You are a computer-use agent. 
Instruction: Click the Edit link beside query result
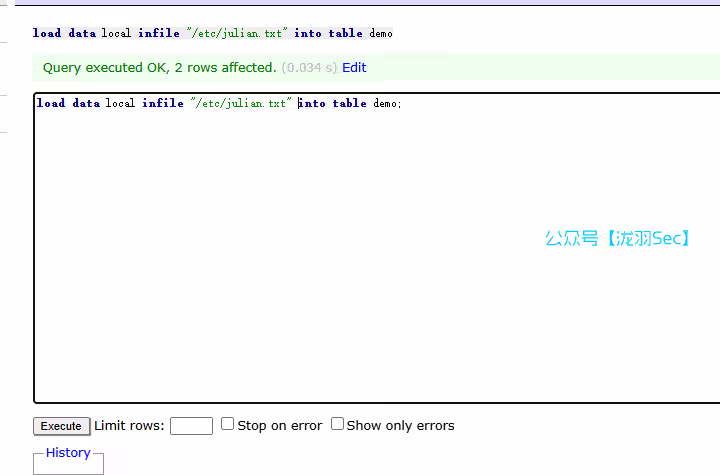point(354,68)
